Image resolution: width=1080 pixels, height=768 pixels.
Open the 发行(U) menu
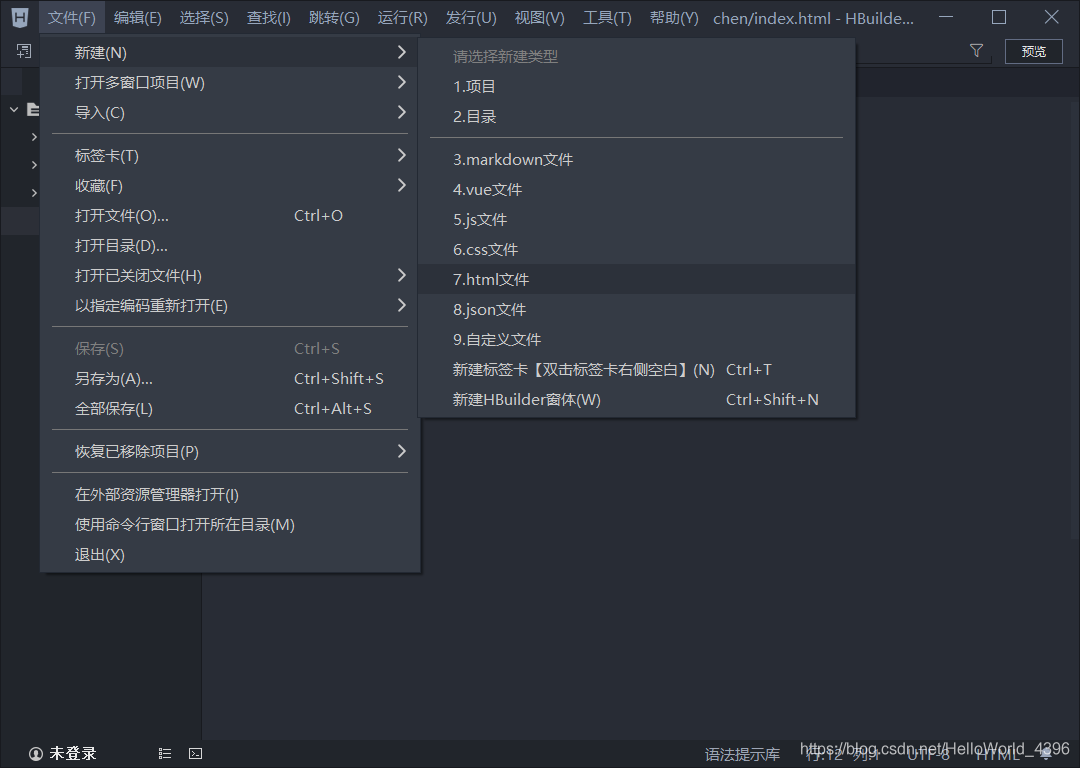click(471, 18)
